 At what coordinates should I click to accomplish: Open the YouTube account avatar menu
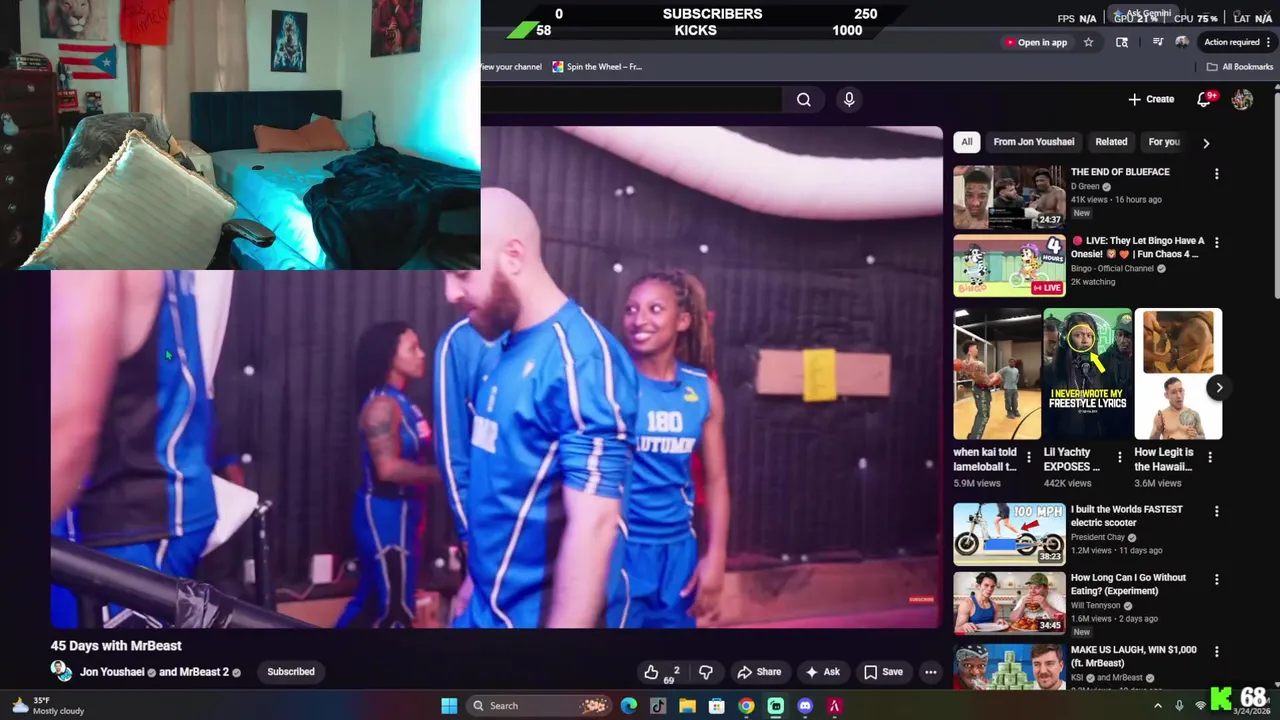click(1242, 99)
